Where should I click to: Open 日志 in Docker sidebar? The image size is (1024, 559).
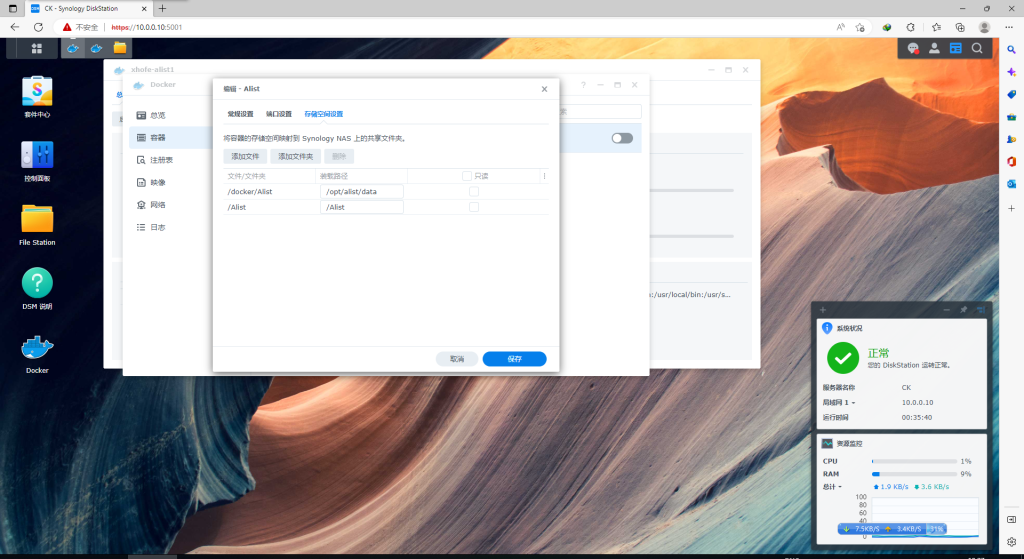[x=151, y=227]
